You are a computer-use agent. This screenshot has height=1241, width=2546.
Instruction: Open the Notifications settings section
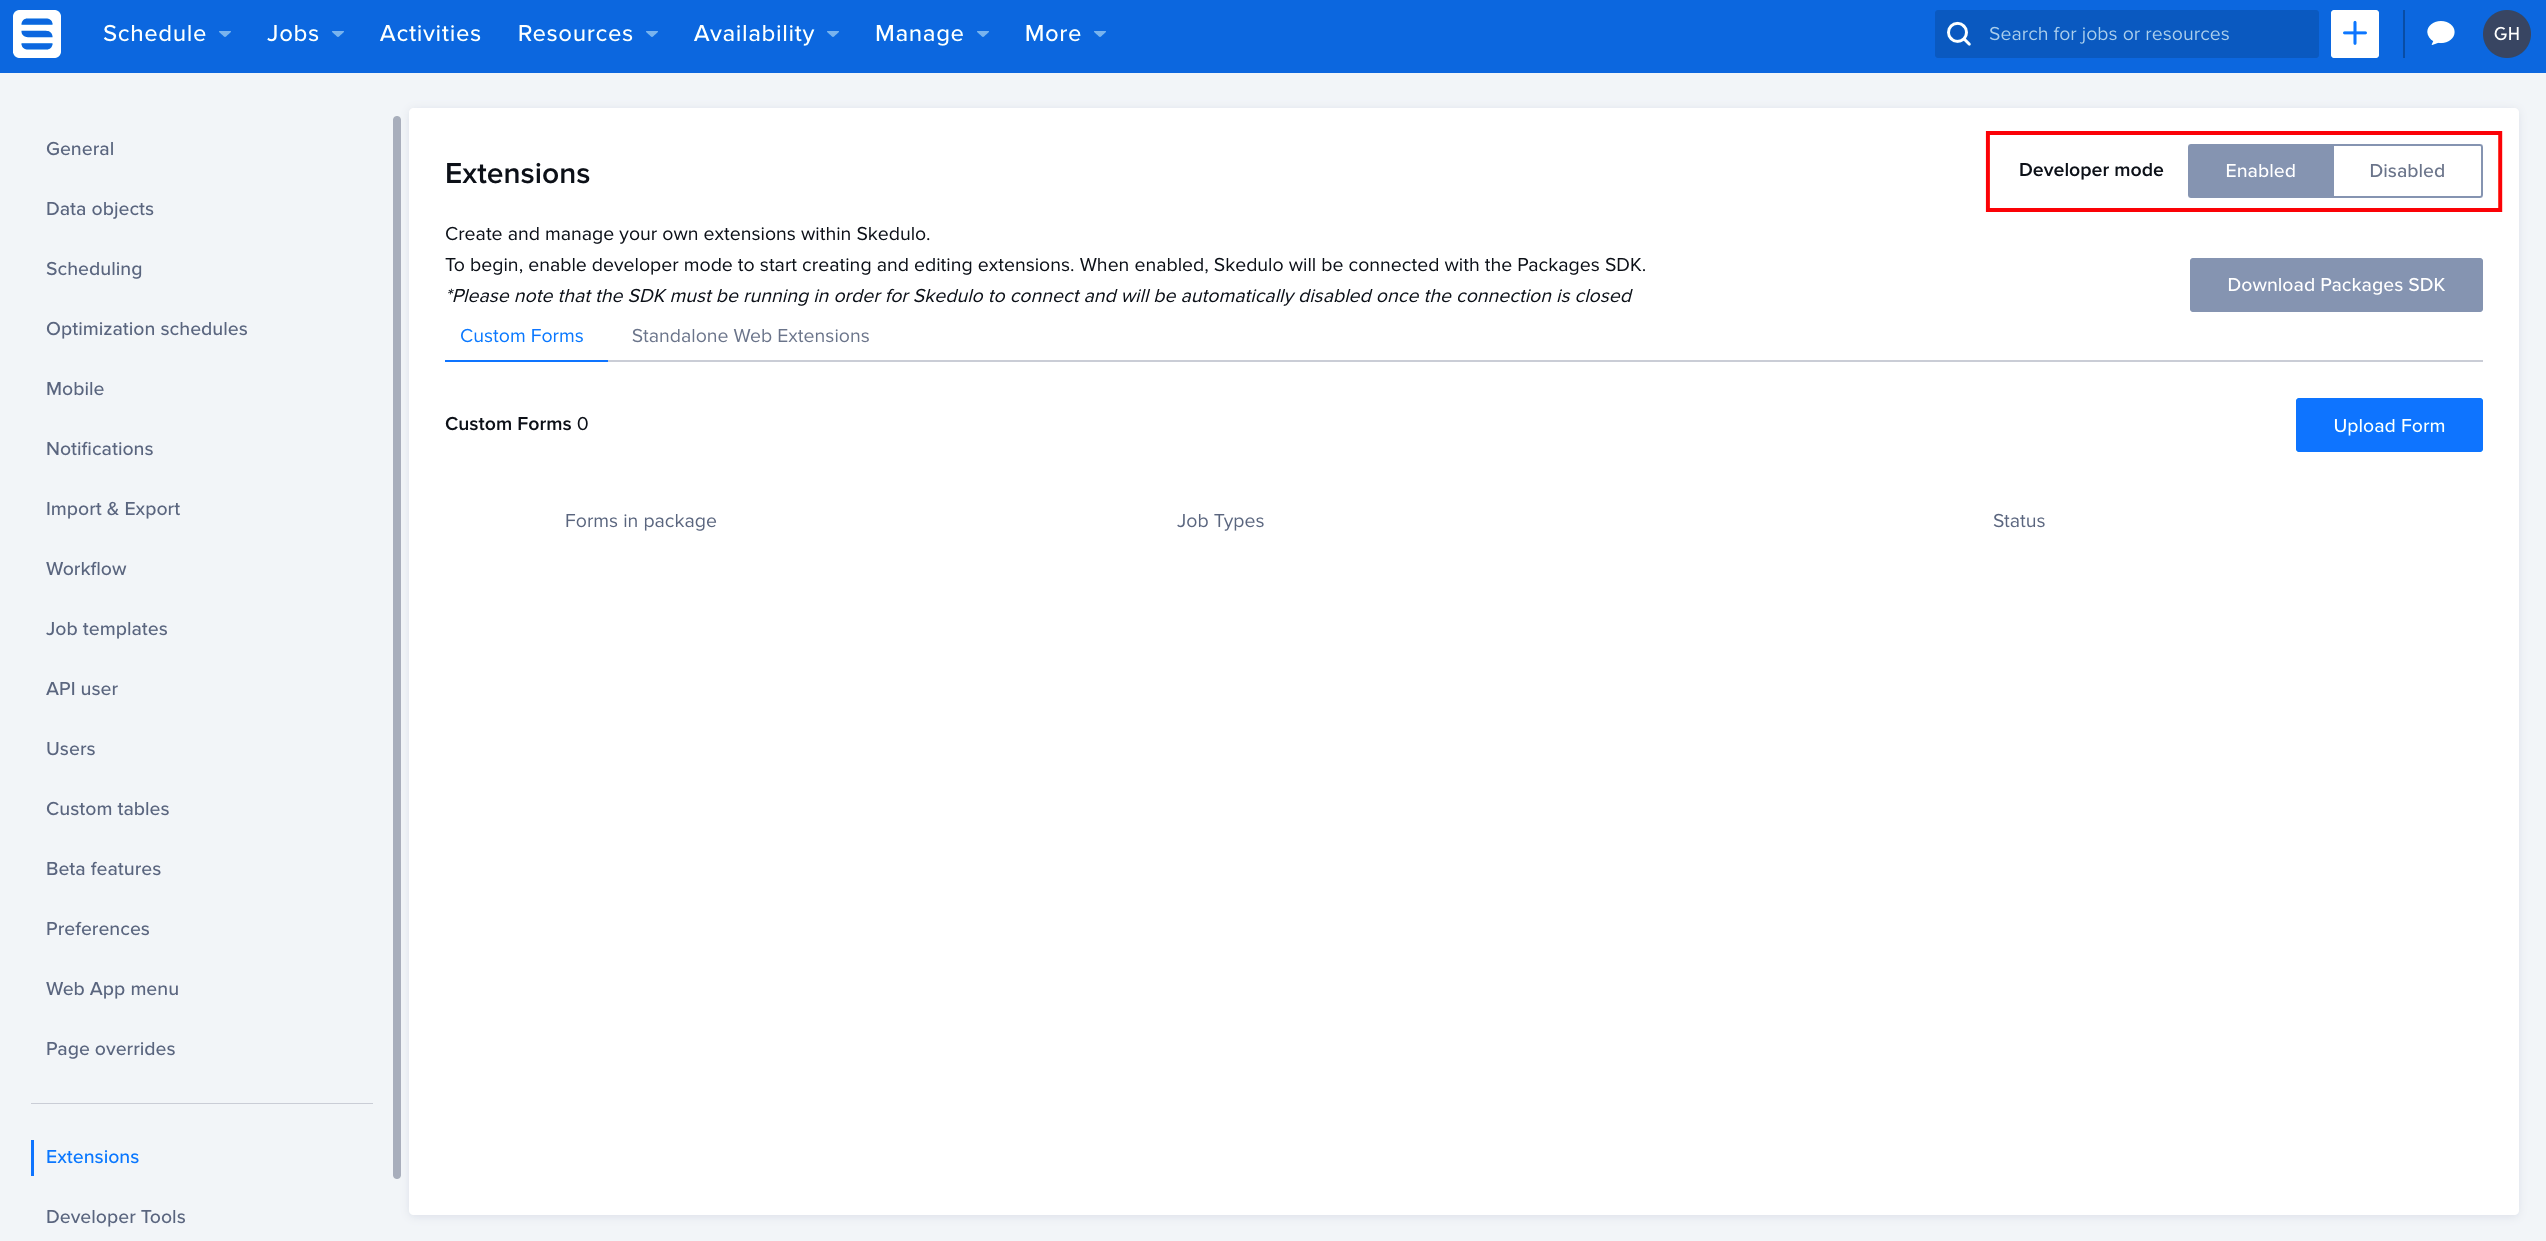coord(99,448)
